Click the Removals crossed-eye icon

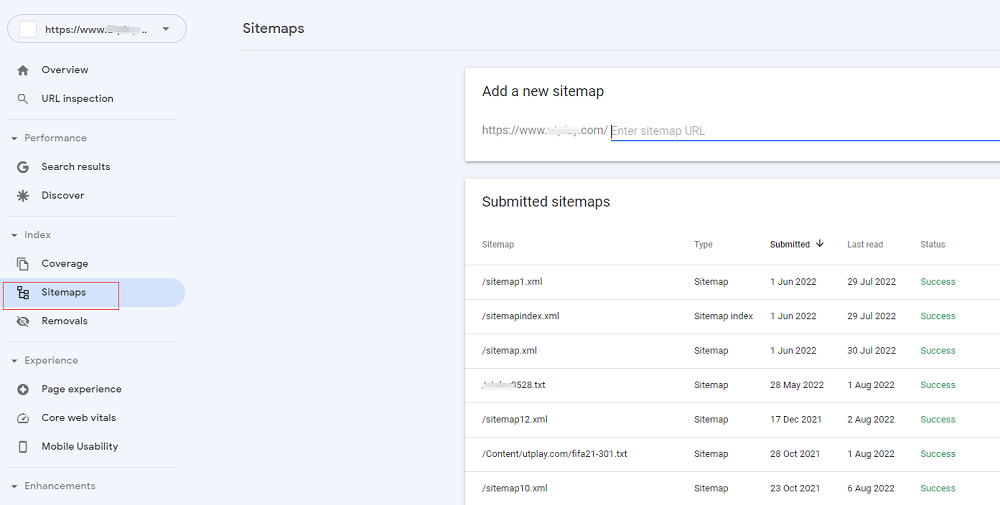click(23, 321)
